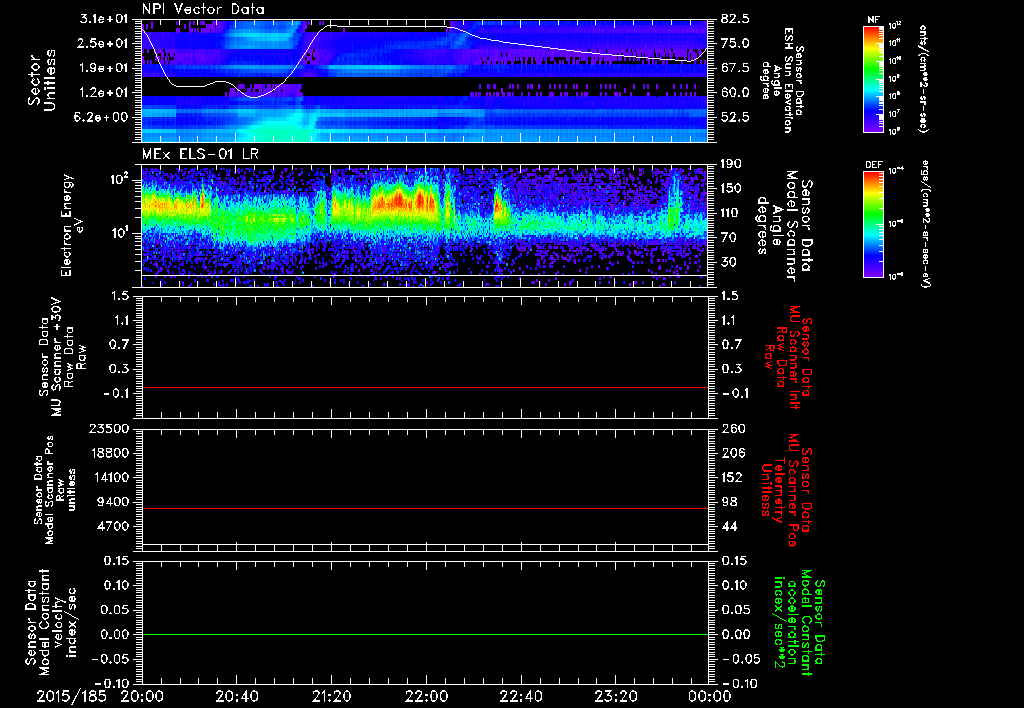Select the NPI Vector Data panel title
Image resolution: width=1024 pixels, height=708 pixels.
205,8
